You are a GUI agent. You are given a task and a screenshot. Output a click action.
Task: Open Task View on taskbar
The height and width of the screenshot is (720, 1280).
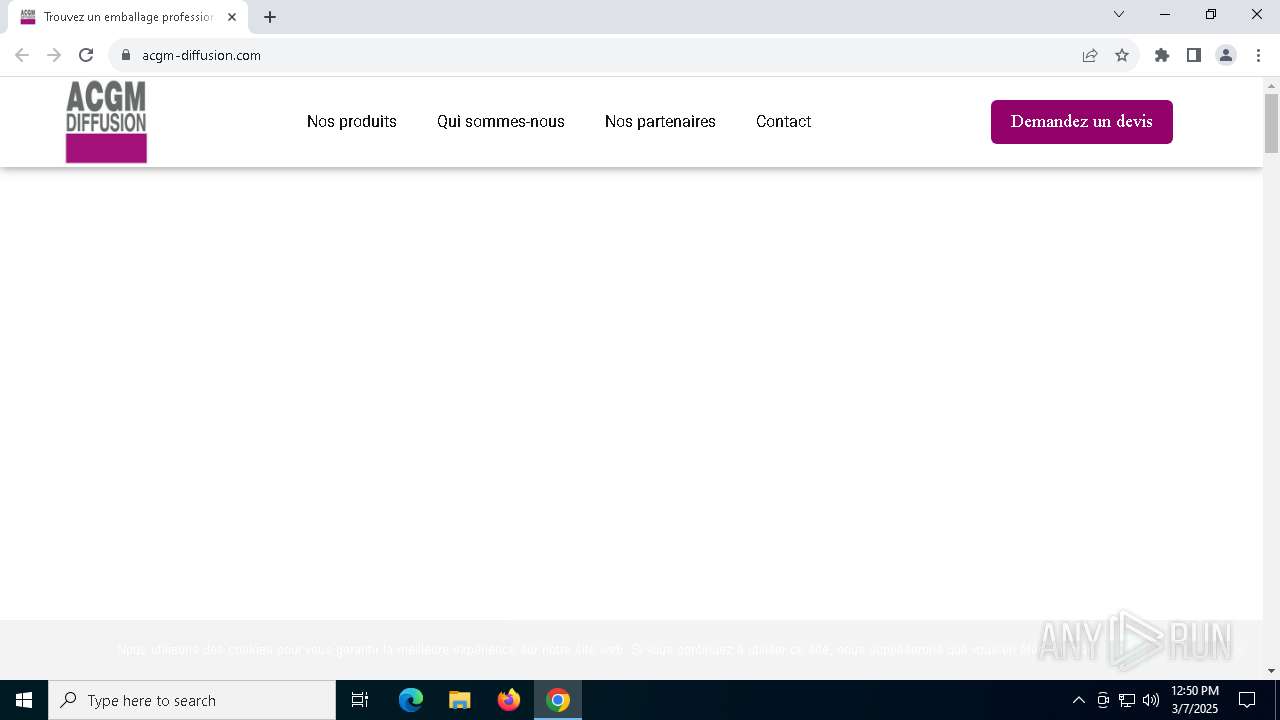tap(360, 700)
